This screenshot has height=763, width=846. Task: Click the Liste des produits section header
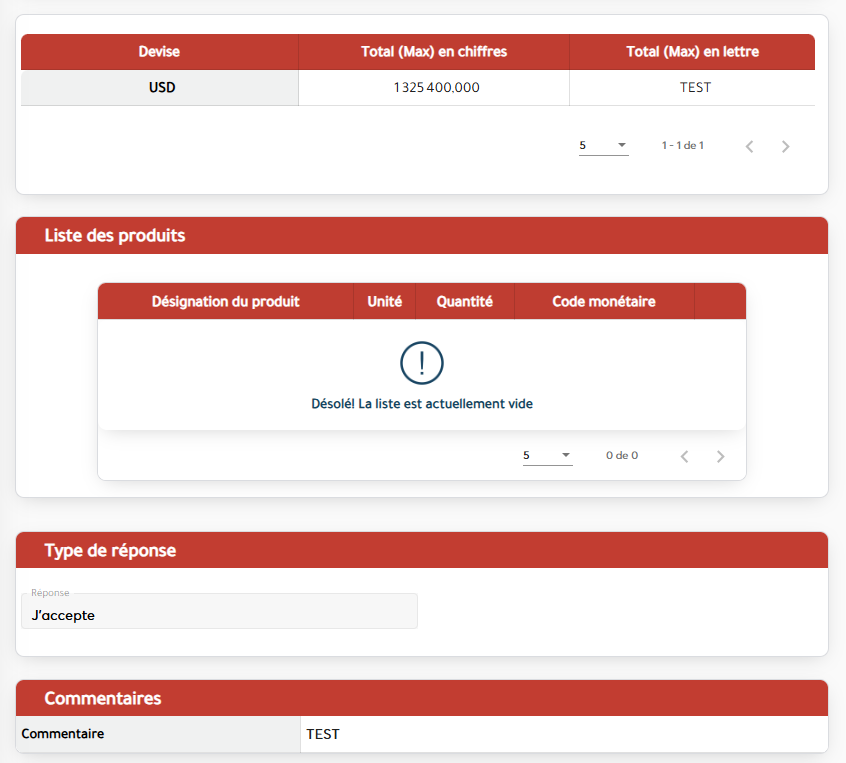pos(115,236)
